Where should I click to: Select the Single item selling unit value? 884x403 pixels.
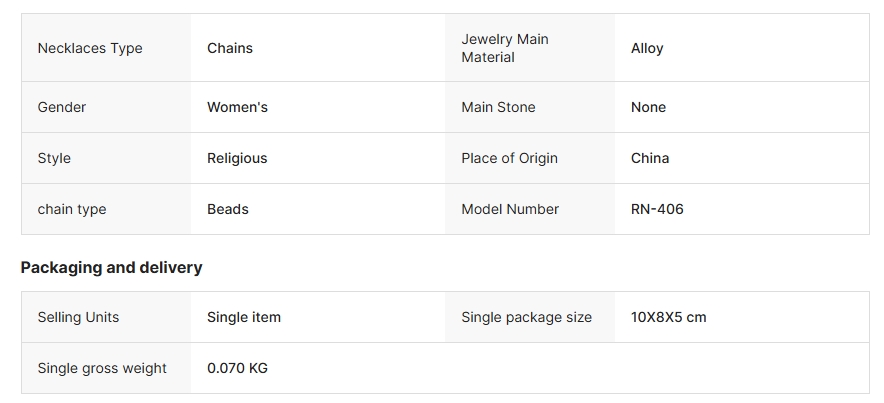[244, 317]
